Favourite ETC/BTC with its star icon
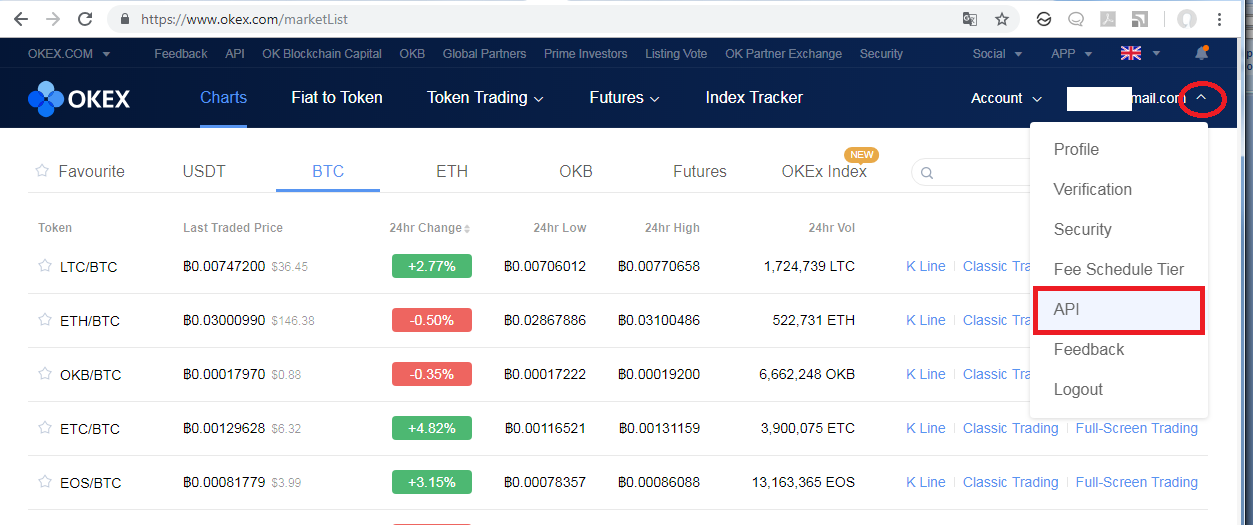 [x=44, y=428]
